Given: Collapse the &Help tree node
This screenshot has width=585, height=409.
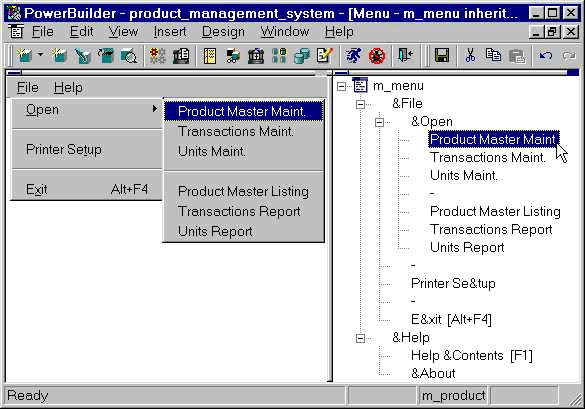Looking at the screenshot, I should pos(360,338).
